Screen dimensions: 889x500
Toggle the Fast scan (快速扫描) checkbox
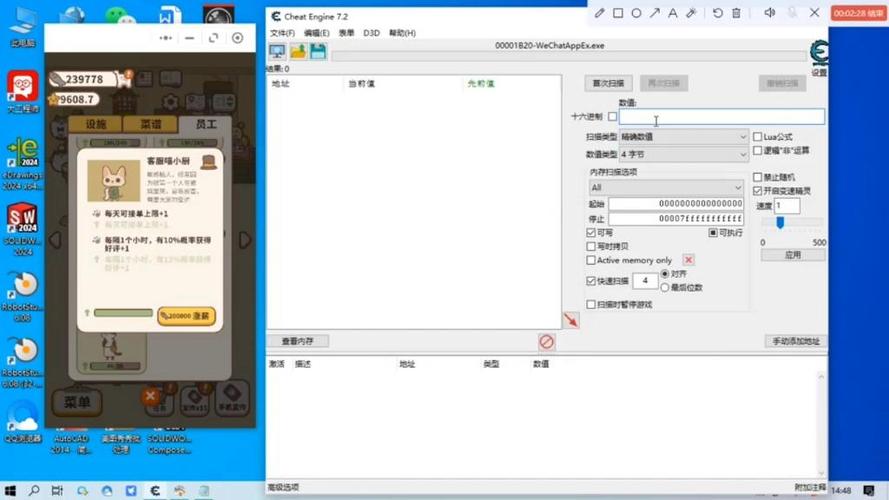pyautogui.click(x=591, y=281)
